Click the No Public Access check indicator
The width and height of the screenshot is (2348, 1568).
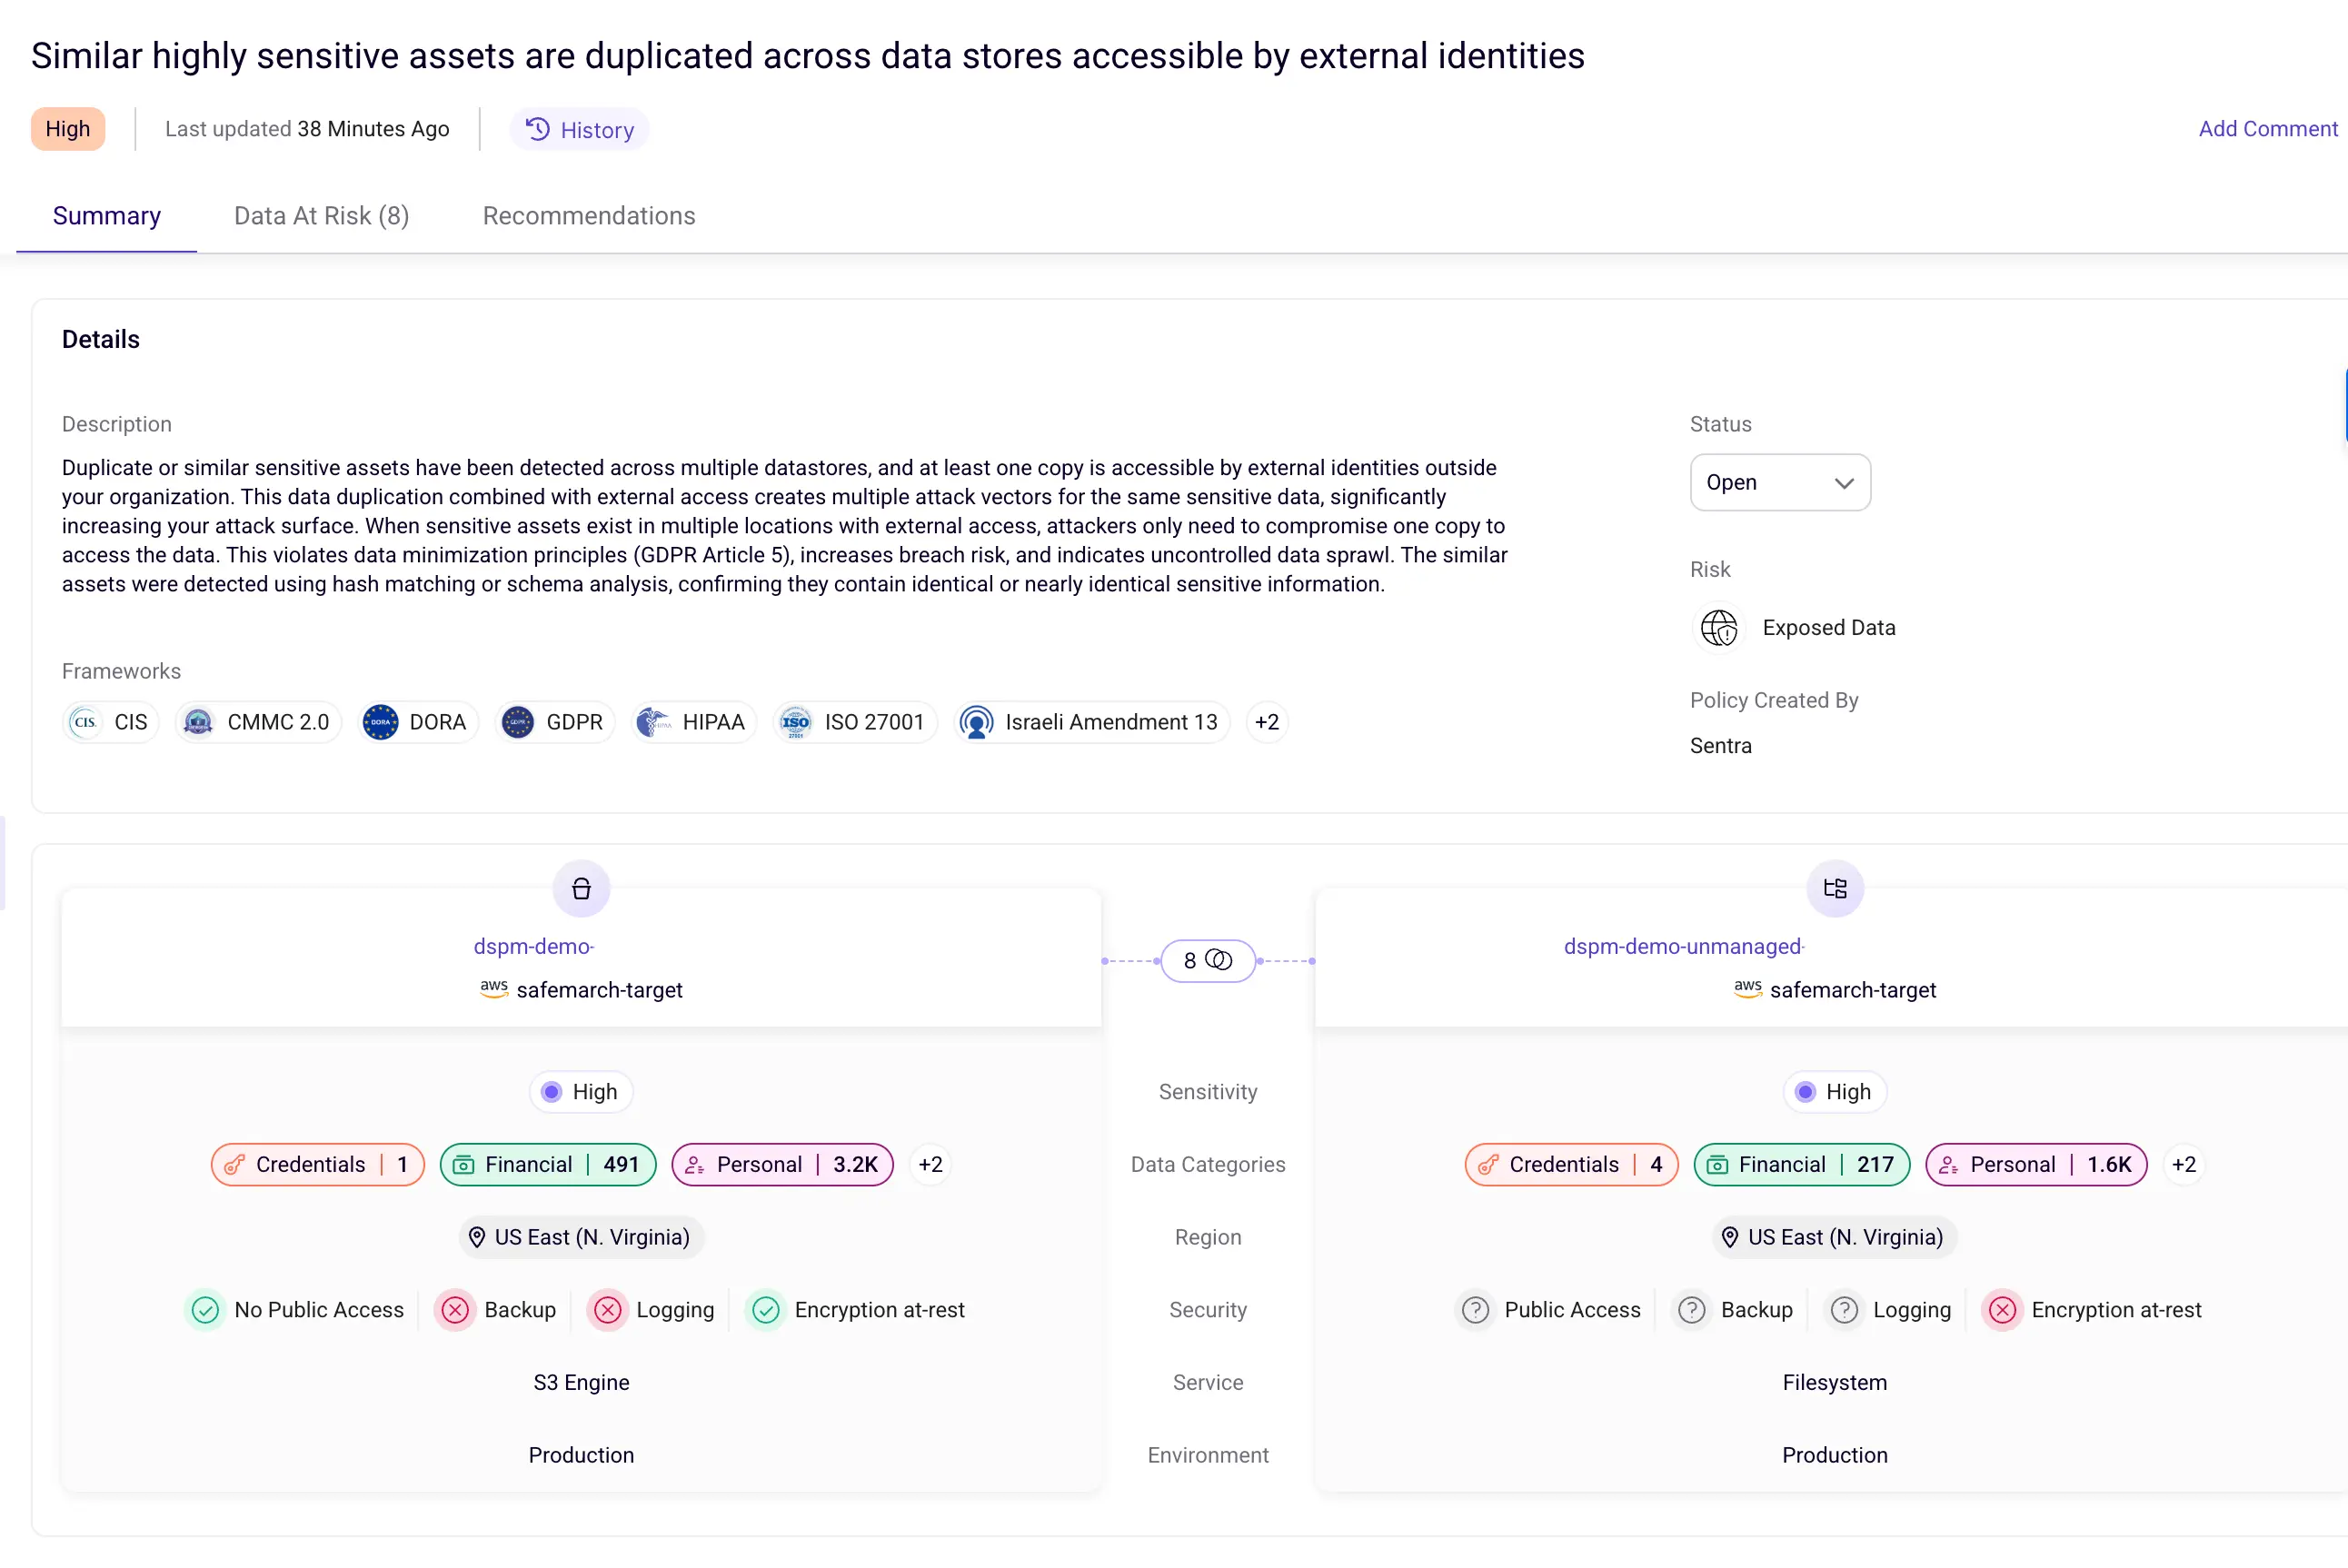pyautogui.click(x=204, y=1310)
